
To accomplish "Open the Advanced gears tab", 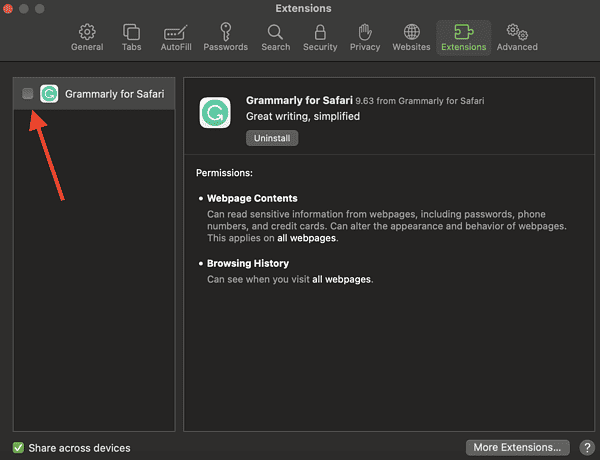I will click(x=517, y=37).
